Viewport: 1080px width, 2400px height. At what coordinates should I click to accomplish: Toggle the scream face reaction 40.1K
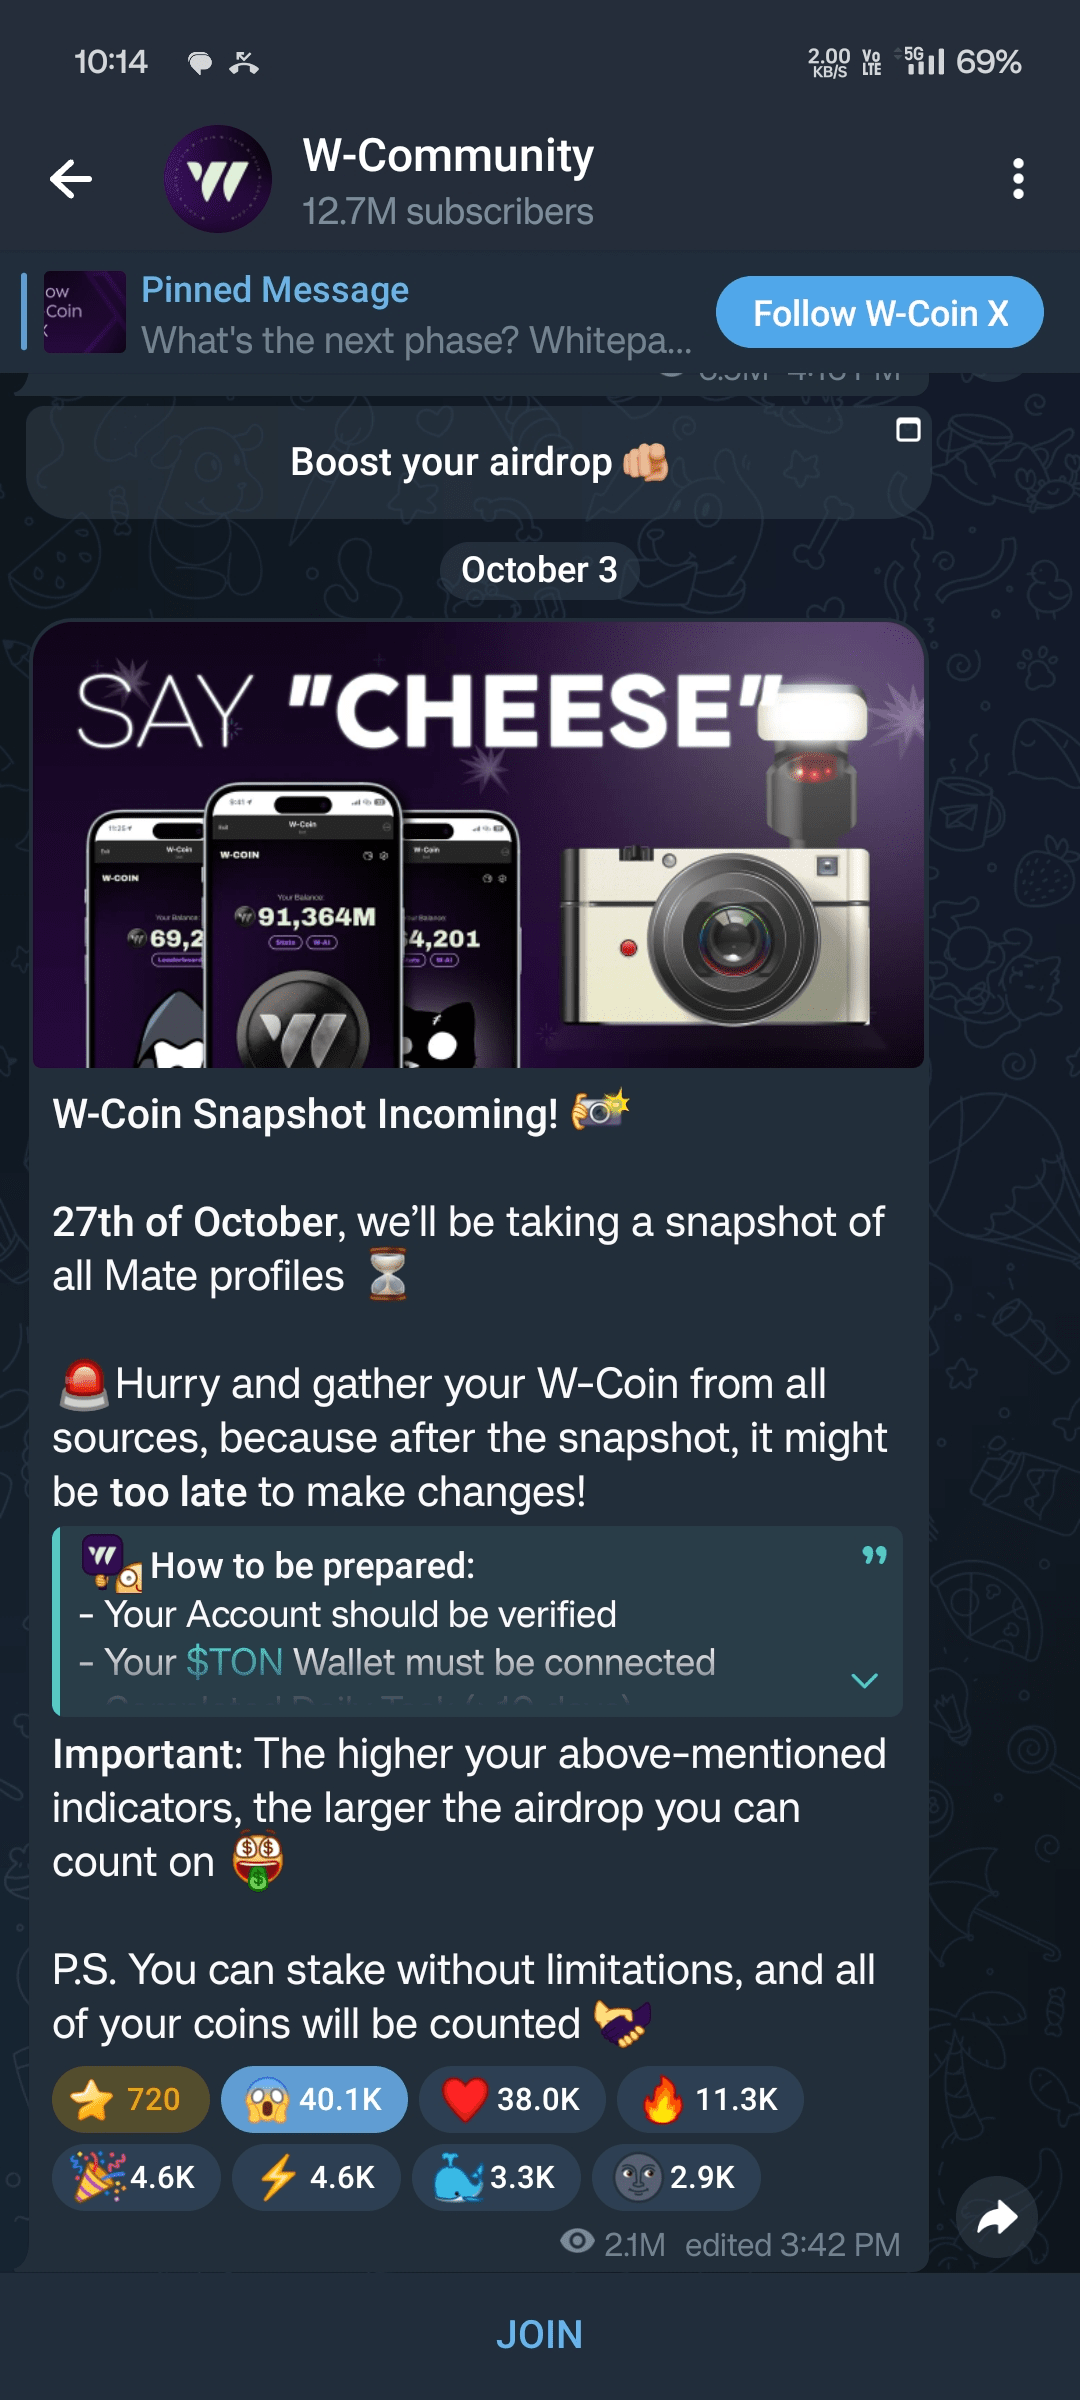pos(314,2099)
